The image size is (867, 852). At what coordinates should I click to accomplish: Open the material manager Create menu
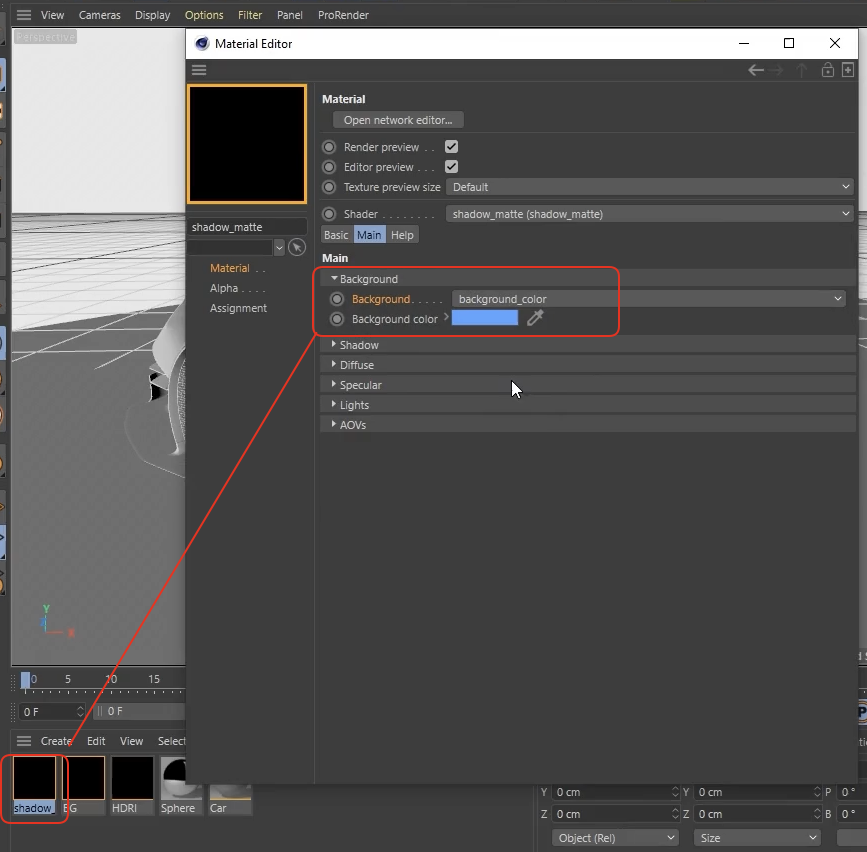56,741
